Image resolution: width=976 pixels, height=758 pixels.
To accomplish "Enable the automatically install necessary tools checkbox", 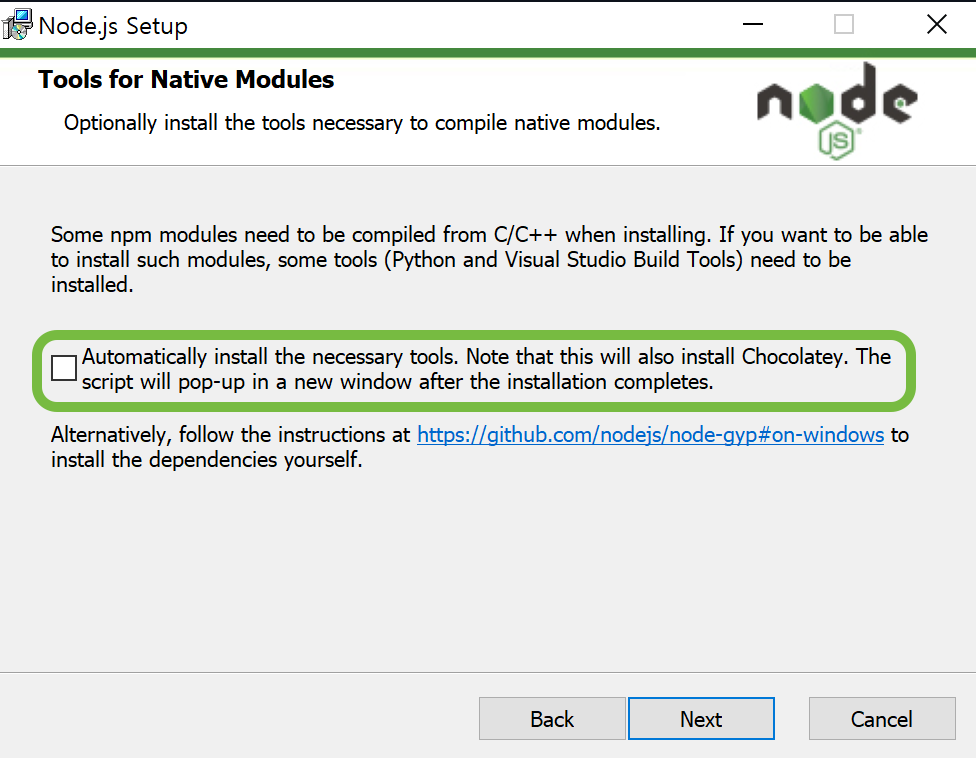I will 63,368.
